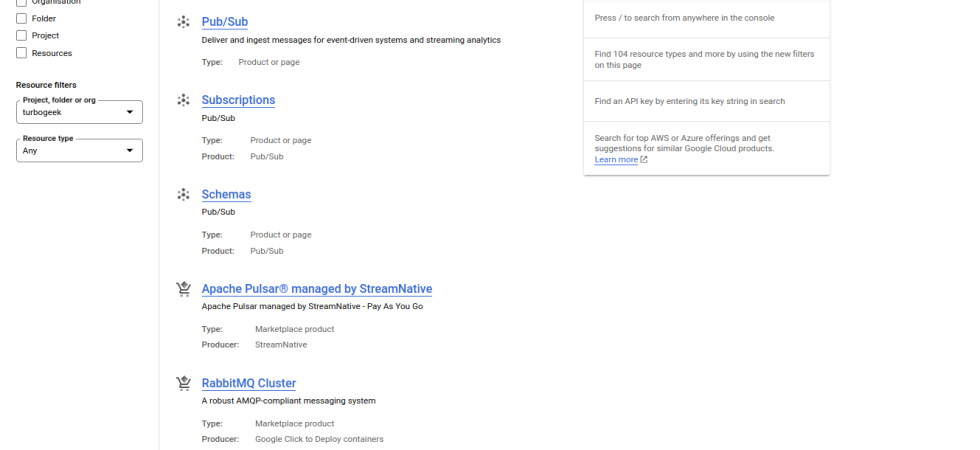980x450 pixels.
Task: Follow the Learn more link
Action: pyautogui.click(x=616, y=159)
